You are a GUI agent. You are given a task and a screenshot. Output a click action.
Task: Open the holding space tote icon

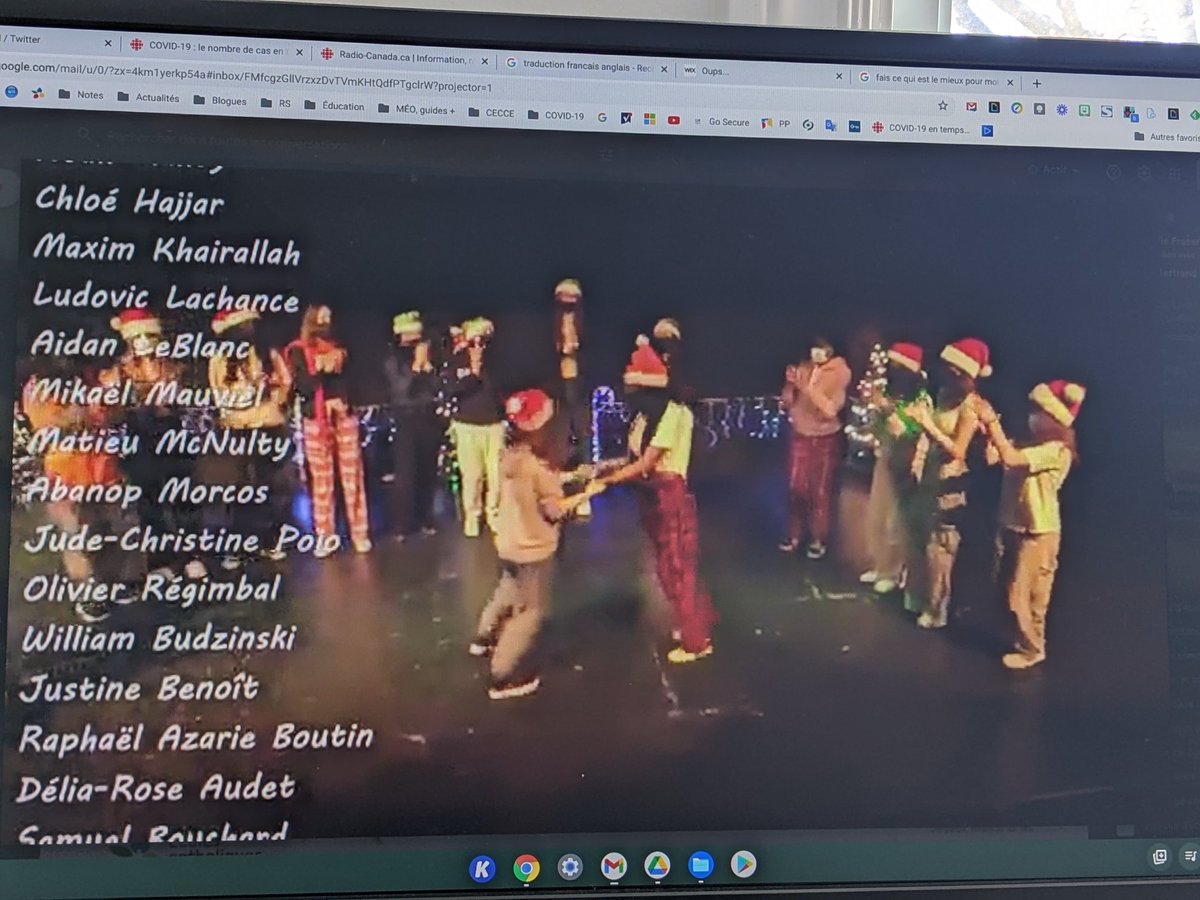tap(1160, 856)
